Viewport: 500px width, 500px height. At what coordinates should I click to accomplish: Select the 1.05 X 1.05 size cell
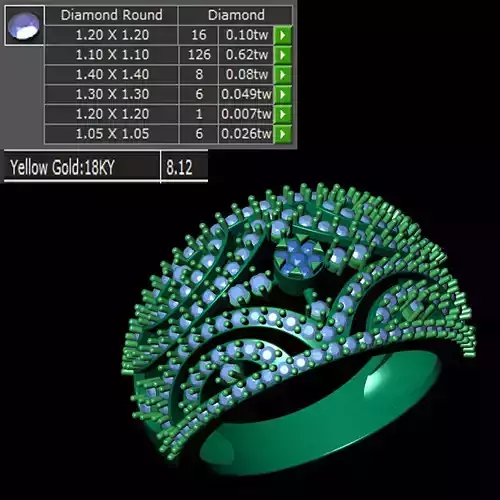click(x=112, y=134)
